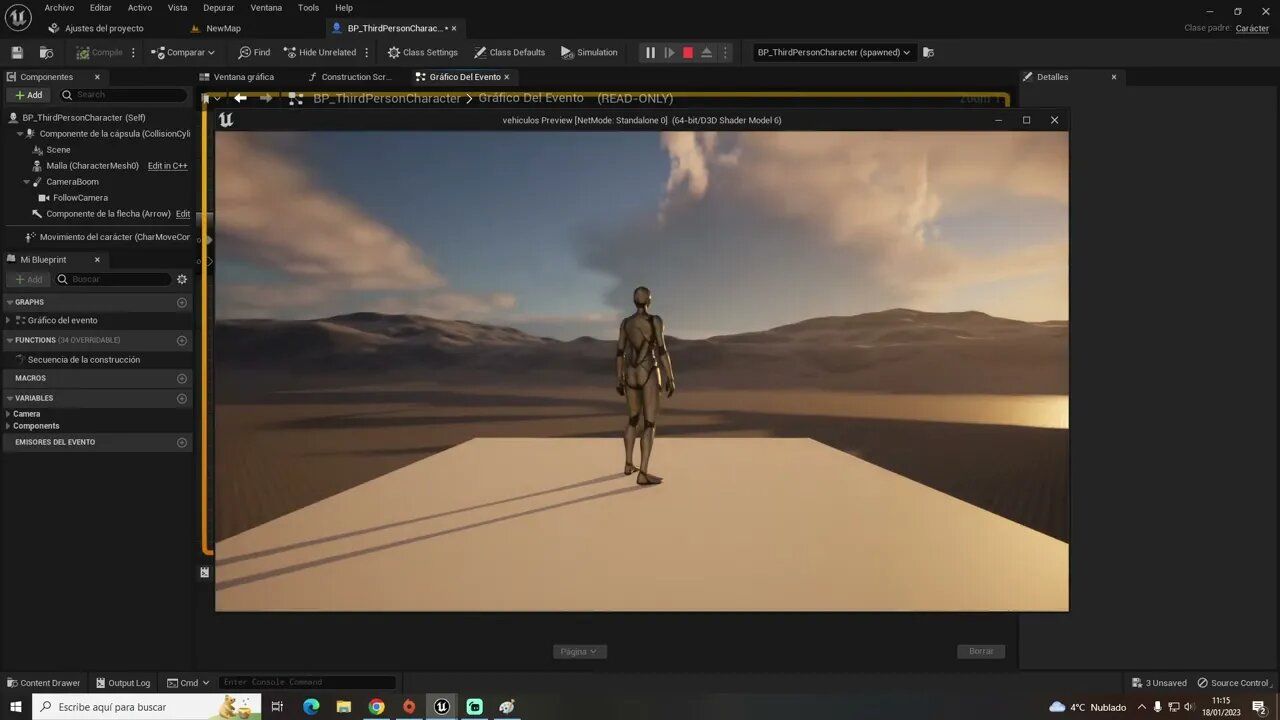Click the Compile button
The width and height of the screenshot is (1280, 720).
[x=99, y=52]
